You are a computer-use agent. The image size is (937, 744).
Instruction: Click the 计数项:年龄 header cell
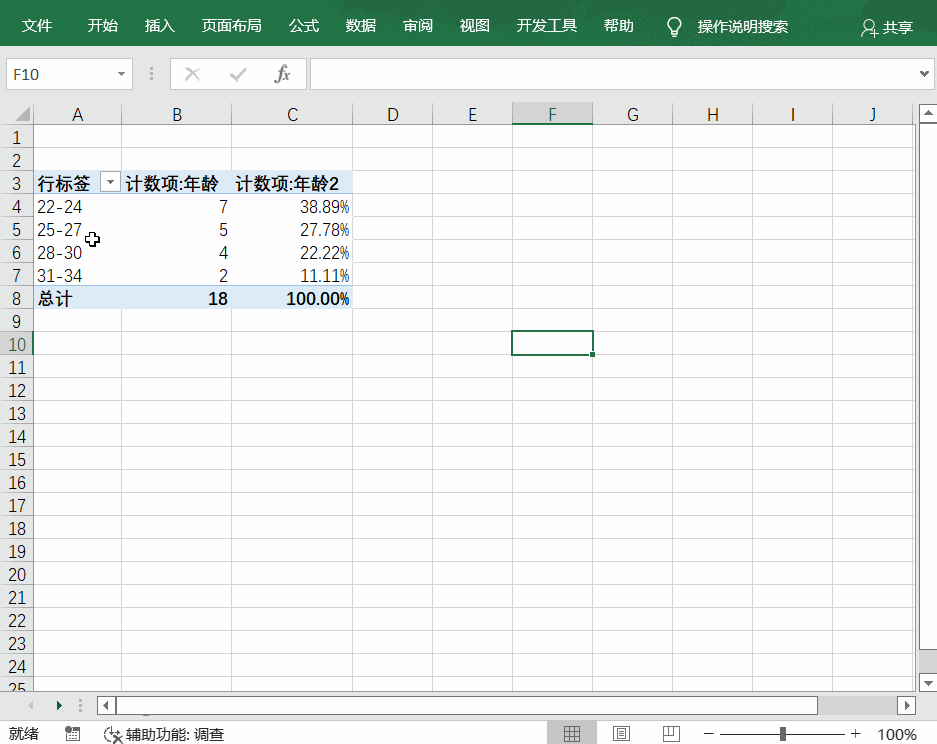point(176,183)
